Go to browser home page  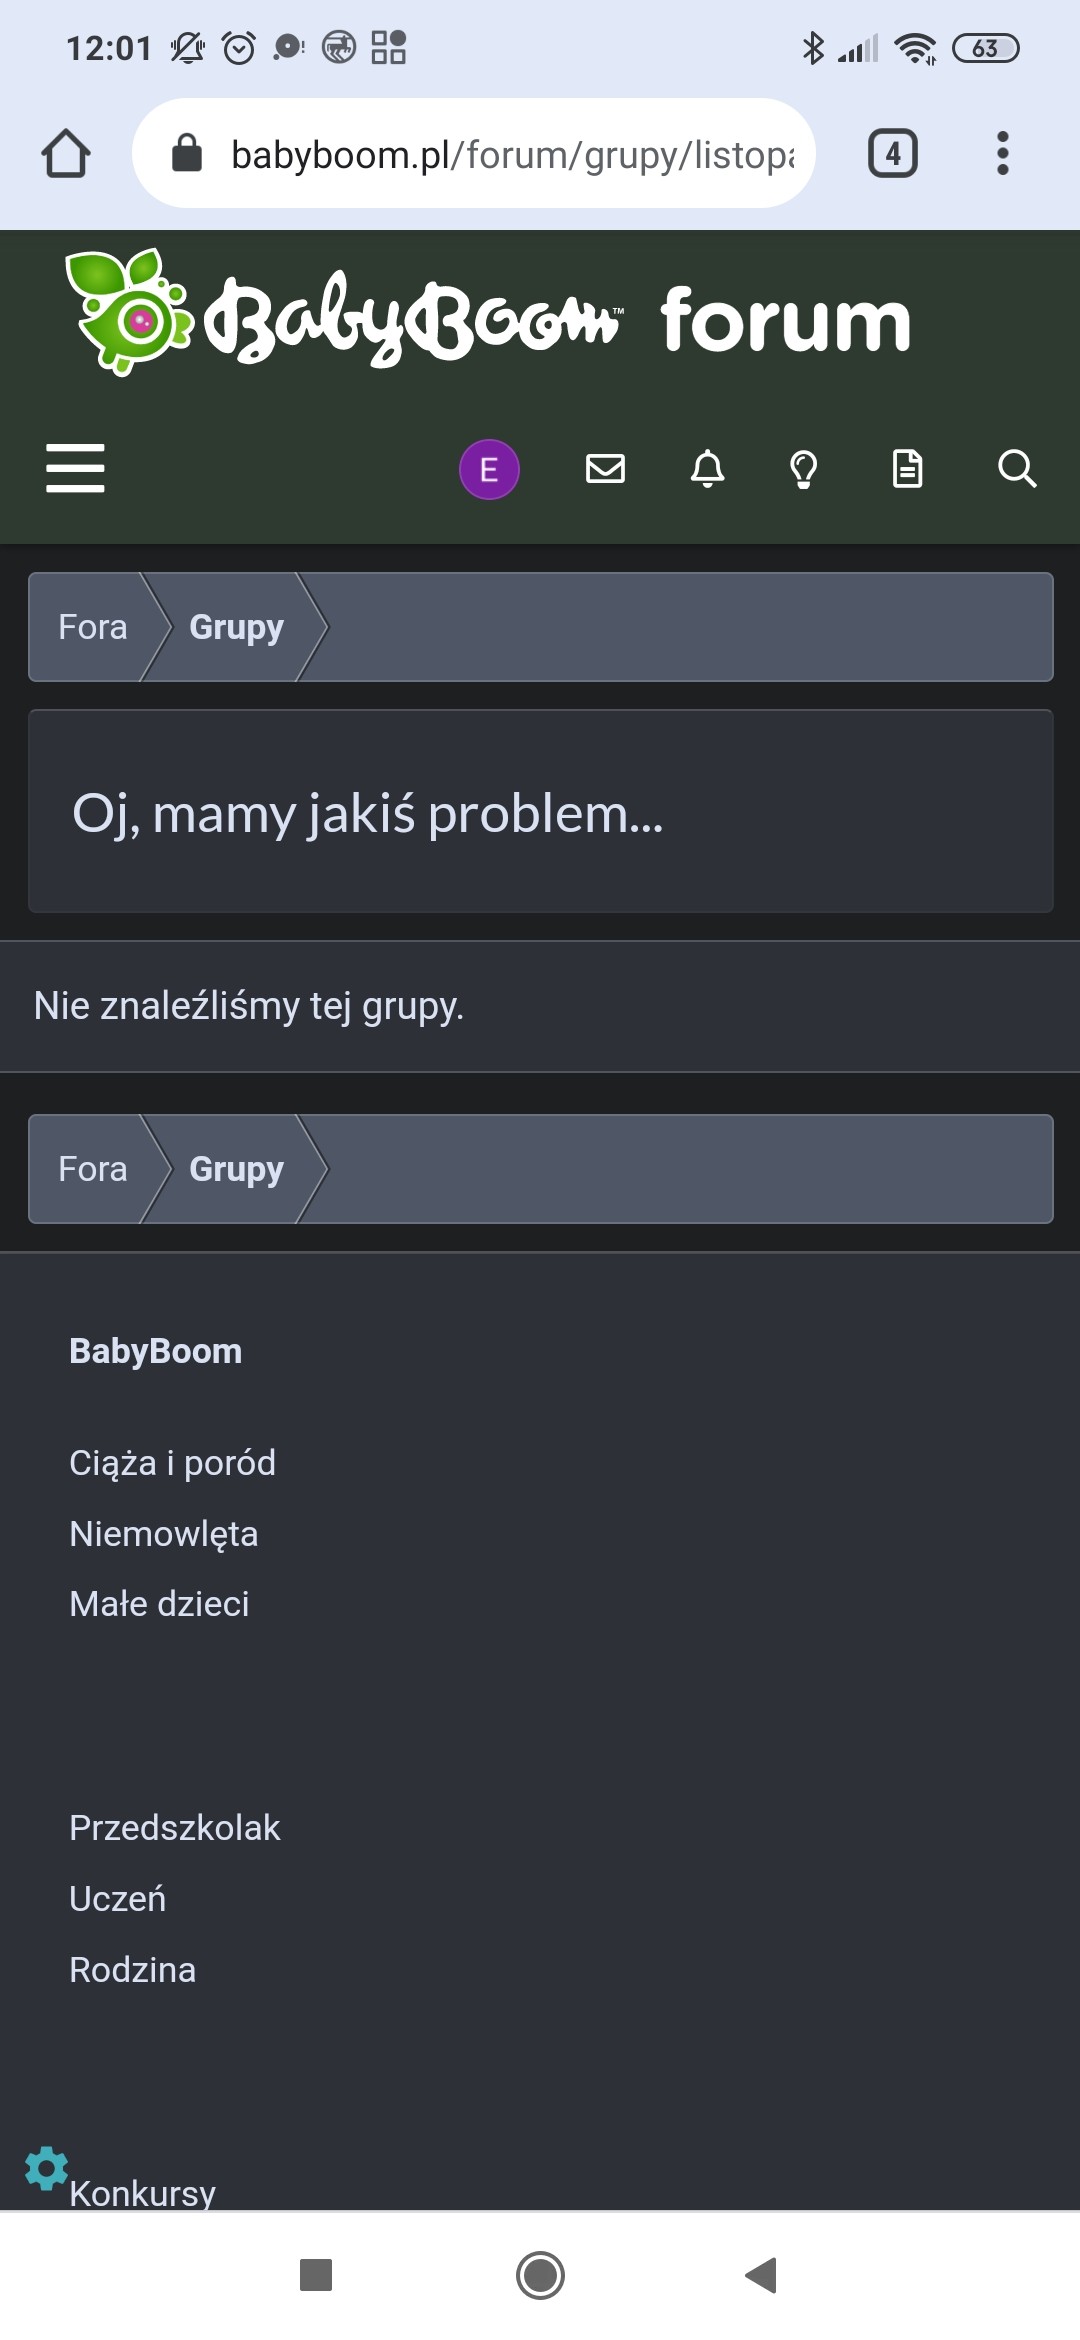pos(66,154)
